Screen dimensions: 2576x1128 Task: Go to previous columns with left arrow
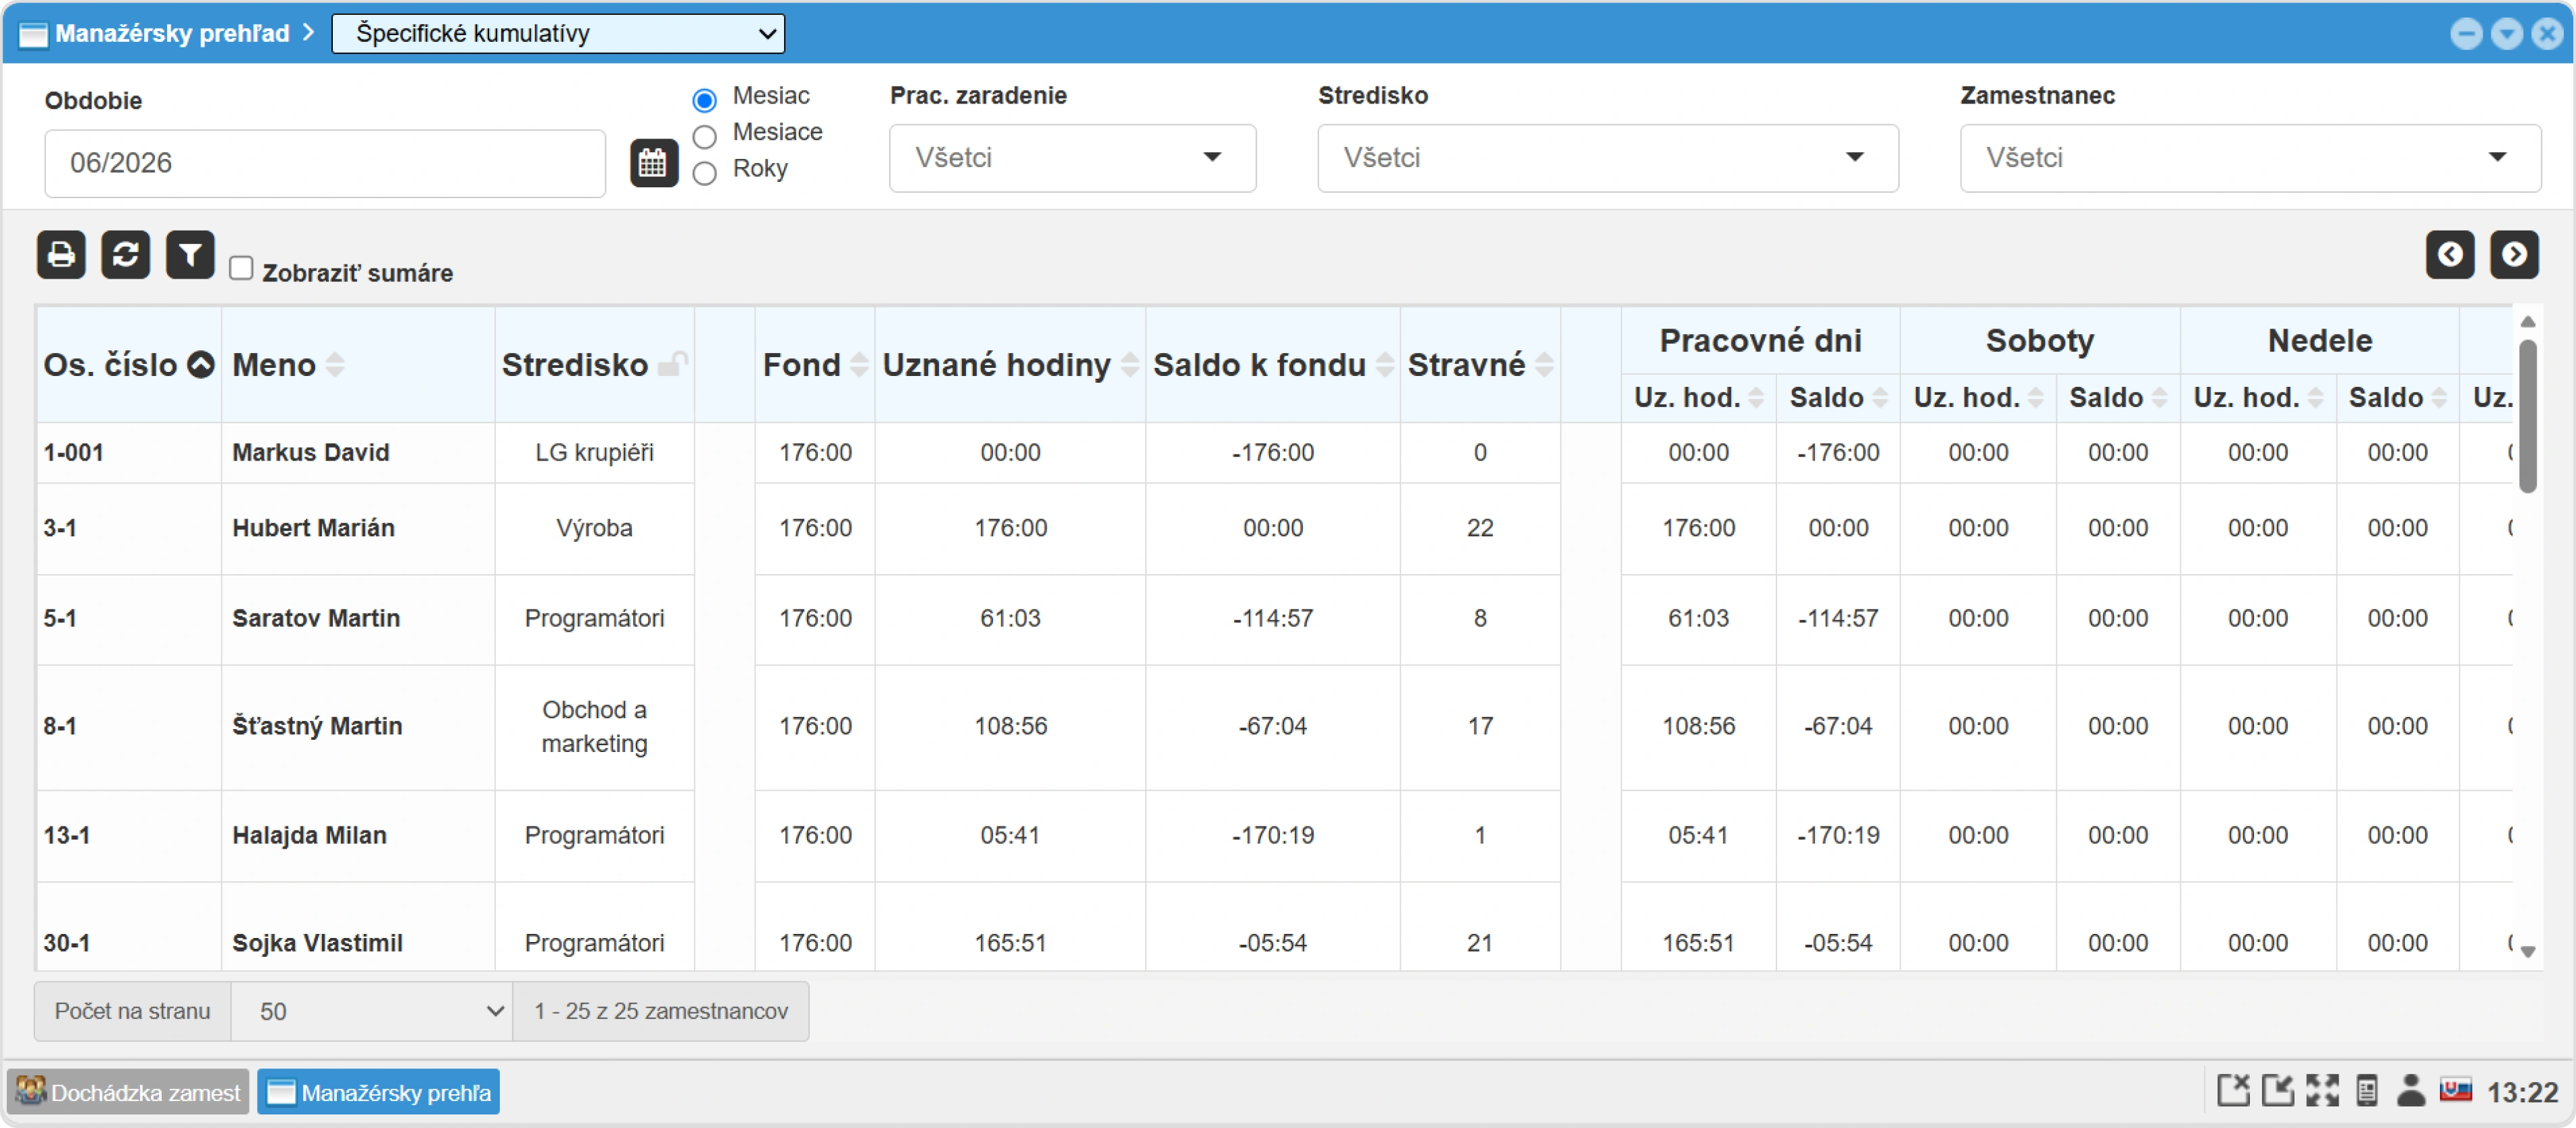[2450, 255]
